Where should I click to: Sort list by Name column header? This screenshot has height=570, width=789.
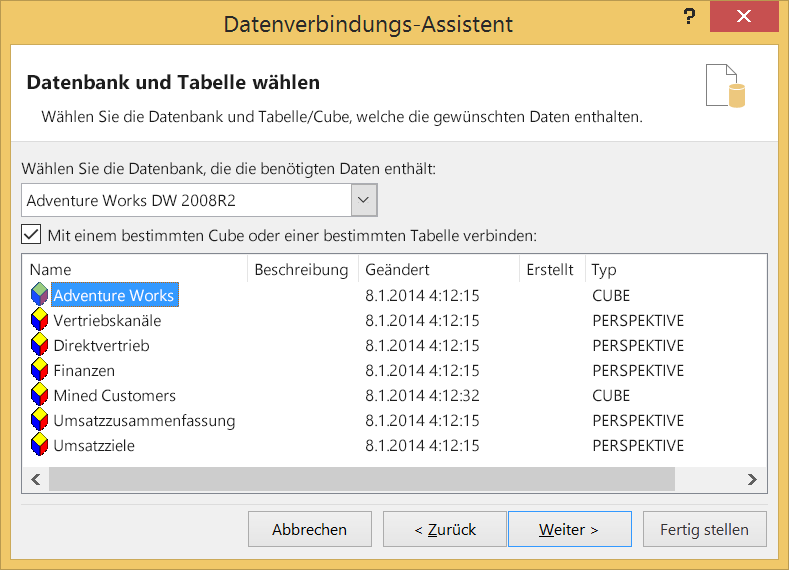[x=134, y=270]
